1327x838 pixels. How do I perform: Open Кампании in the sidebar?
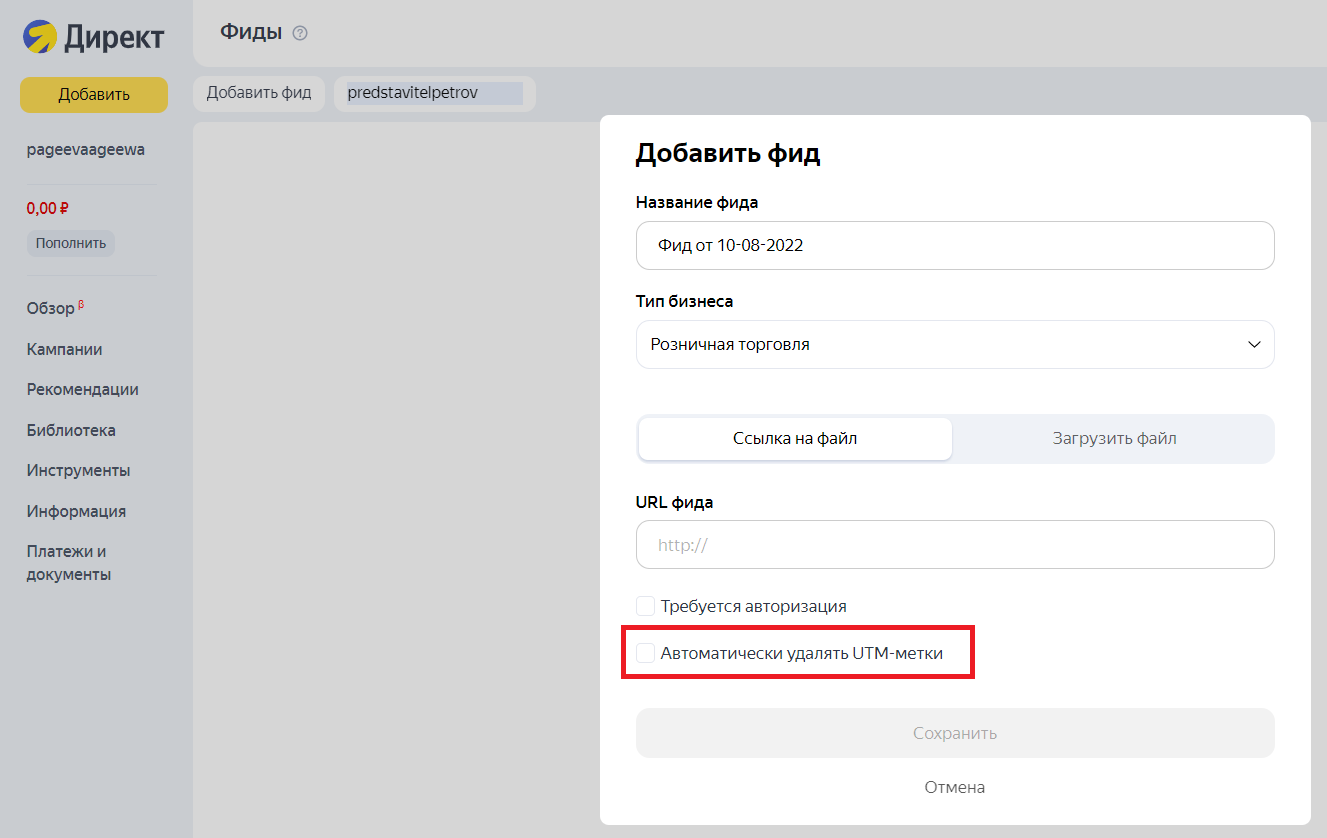point(65,349)
